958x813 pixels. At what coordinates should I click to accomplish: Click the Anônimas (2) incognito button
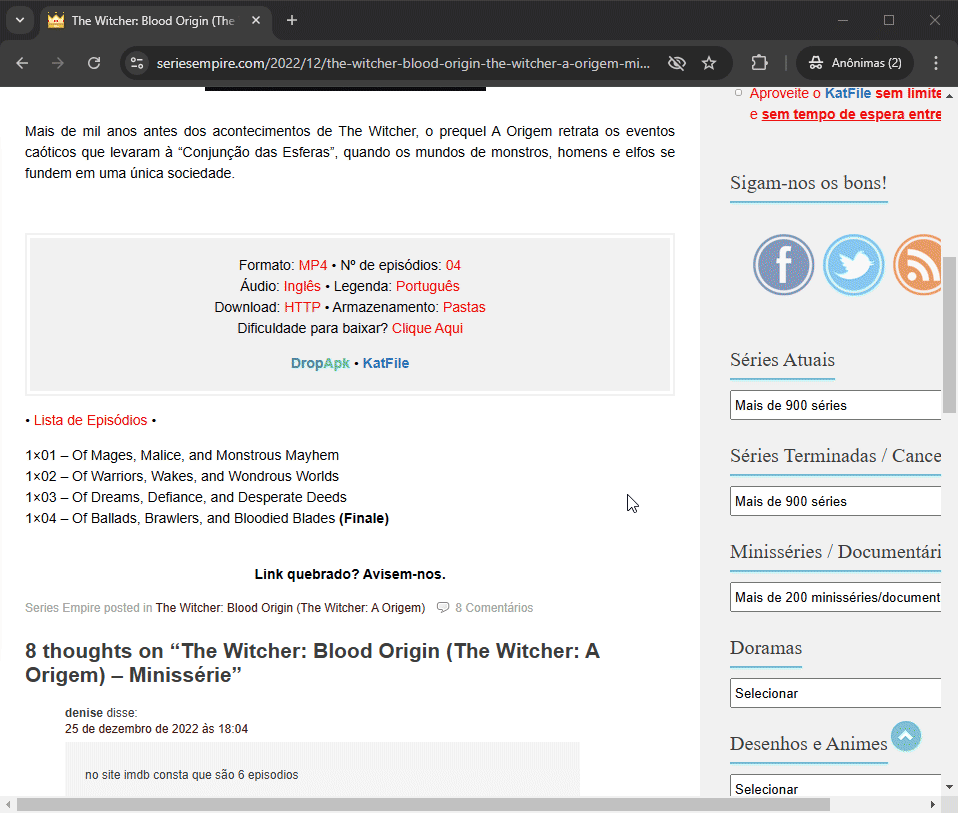(x=855, y=63)
